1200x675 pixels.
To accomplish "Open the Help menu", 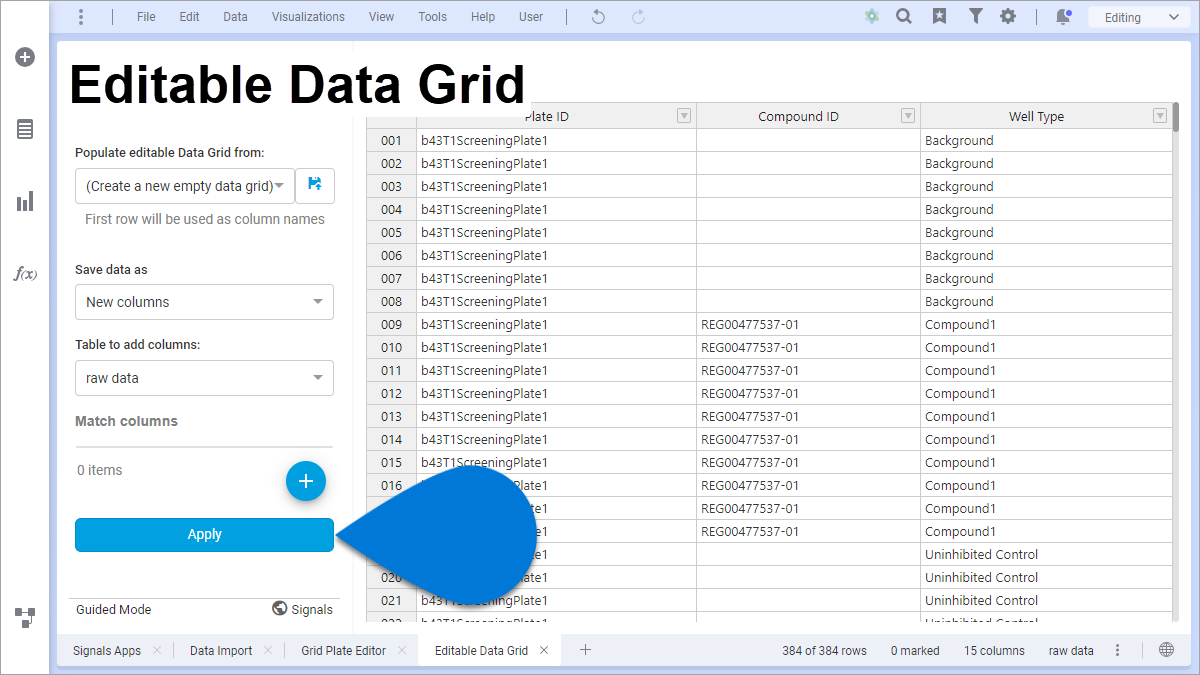I will 483,17.
